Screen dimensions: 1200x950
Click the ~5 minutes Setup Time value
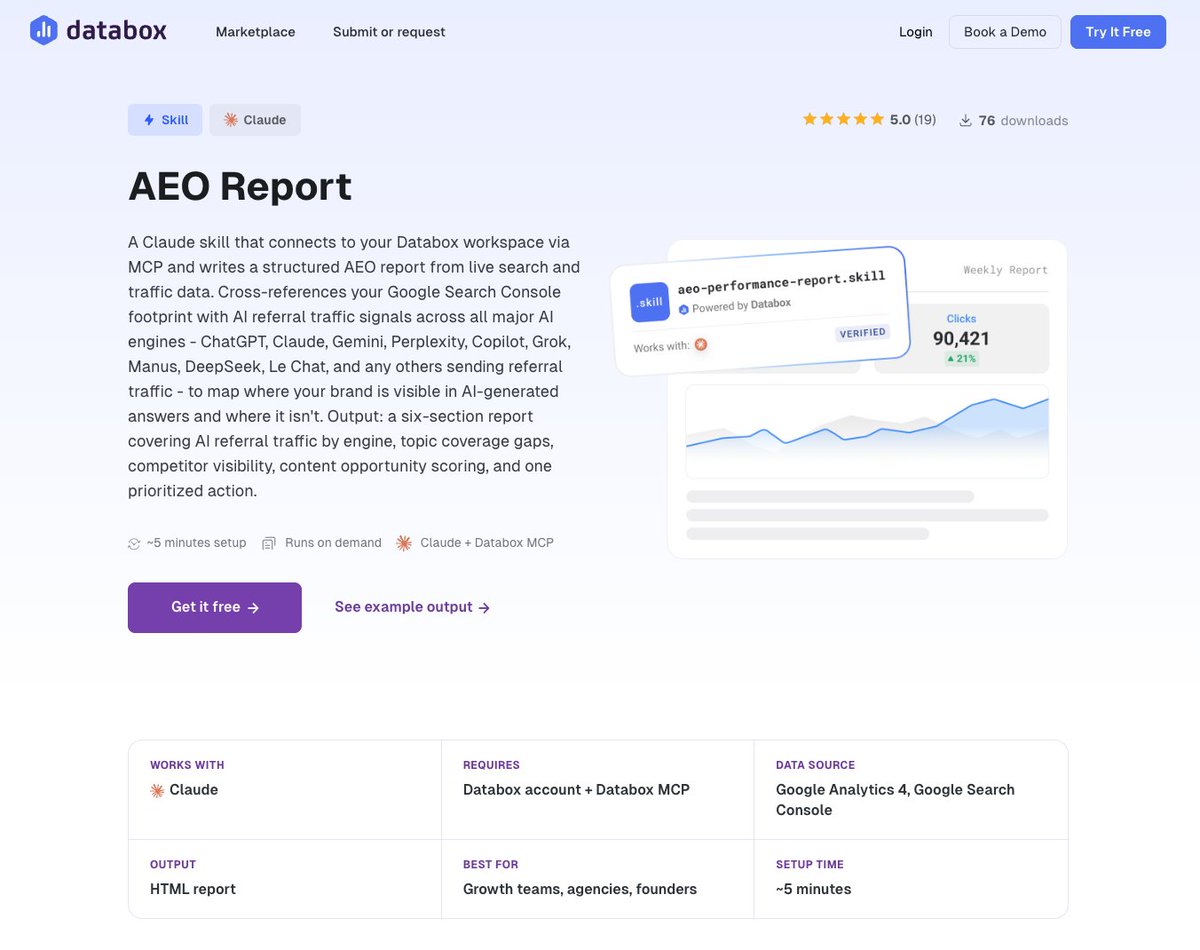[x=813, y=889]
